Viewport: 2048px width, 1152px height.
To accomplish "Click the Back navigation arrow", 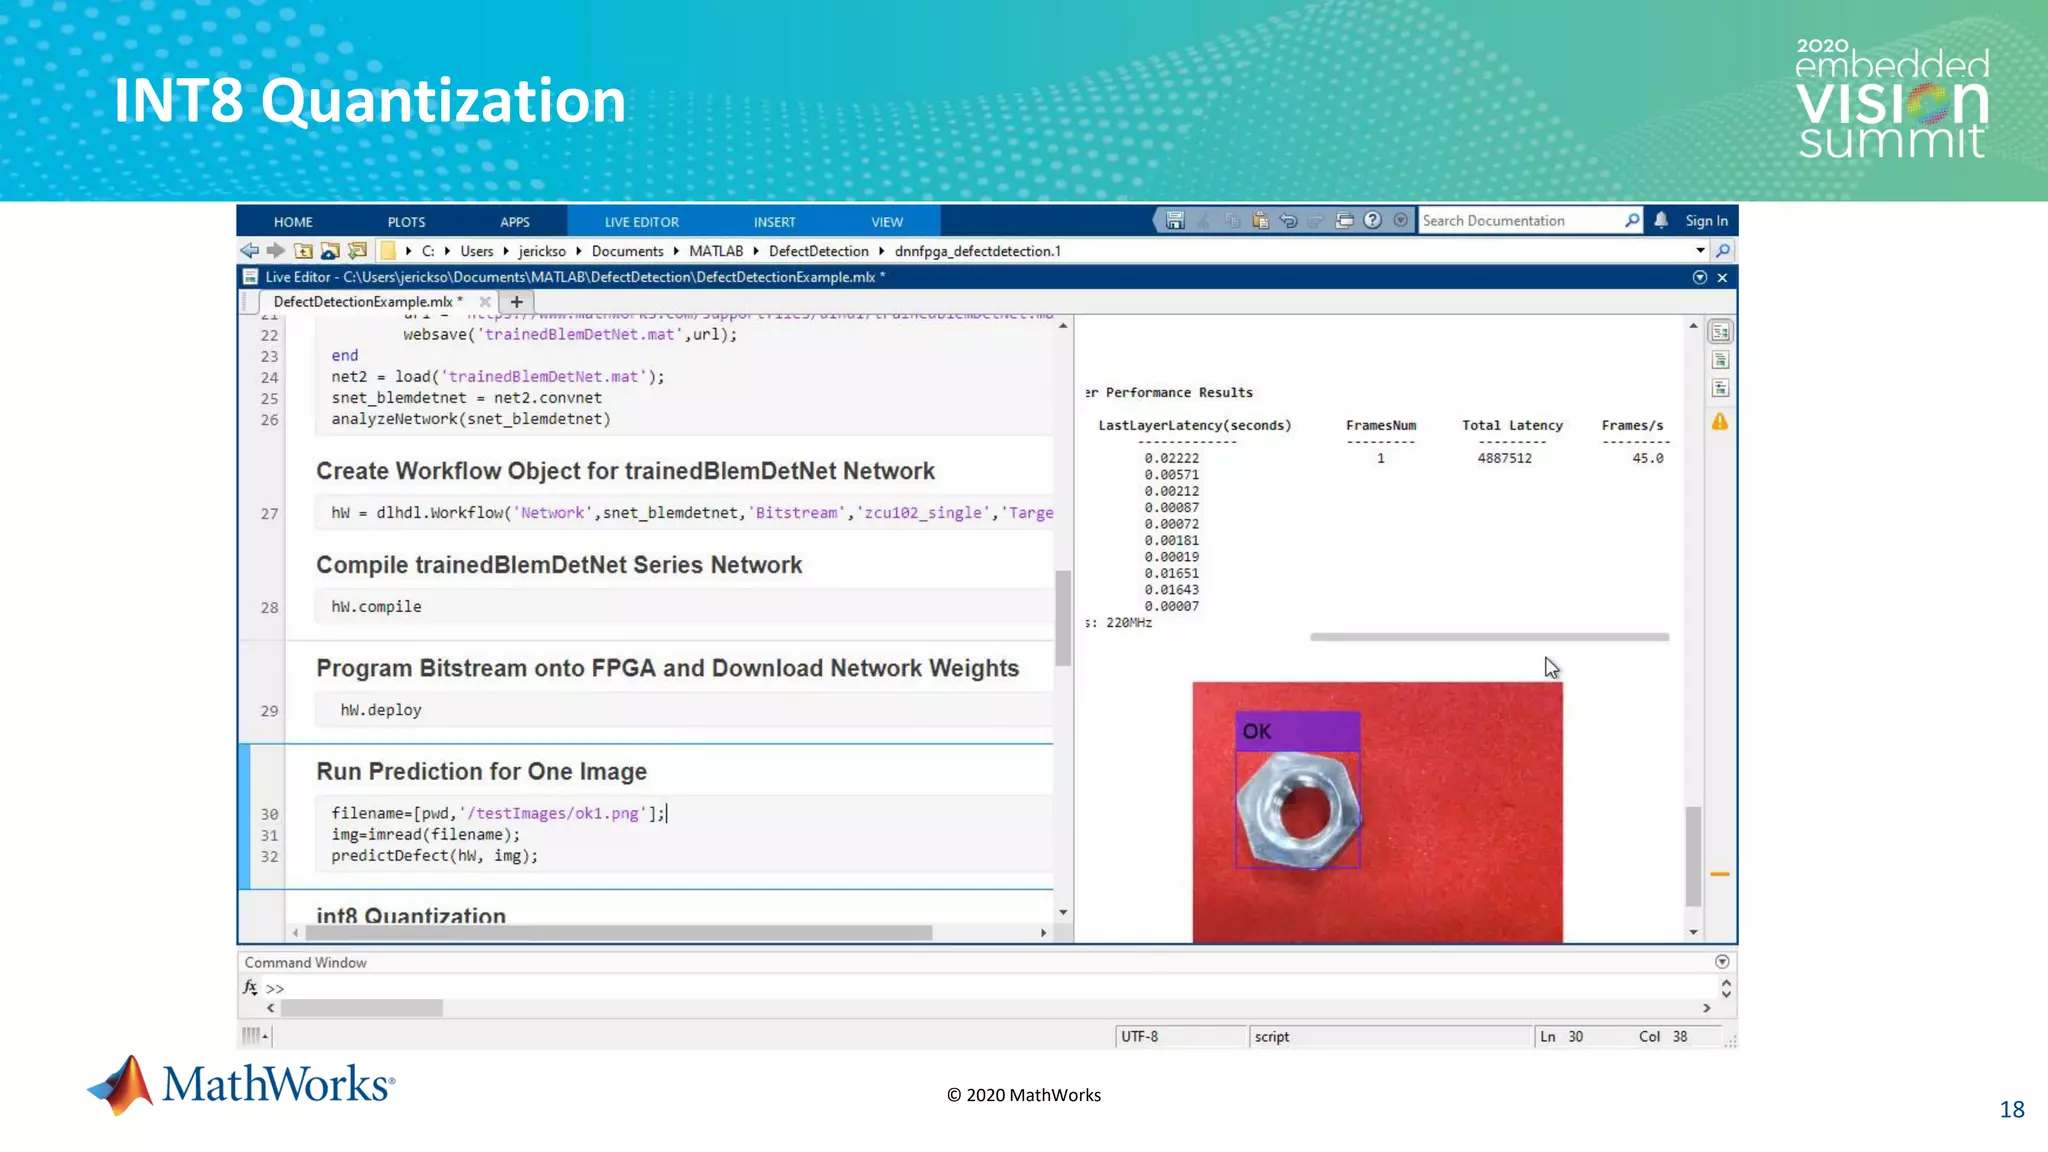I will [x=249, y=251].
